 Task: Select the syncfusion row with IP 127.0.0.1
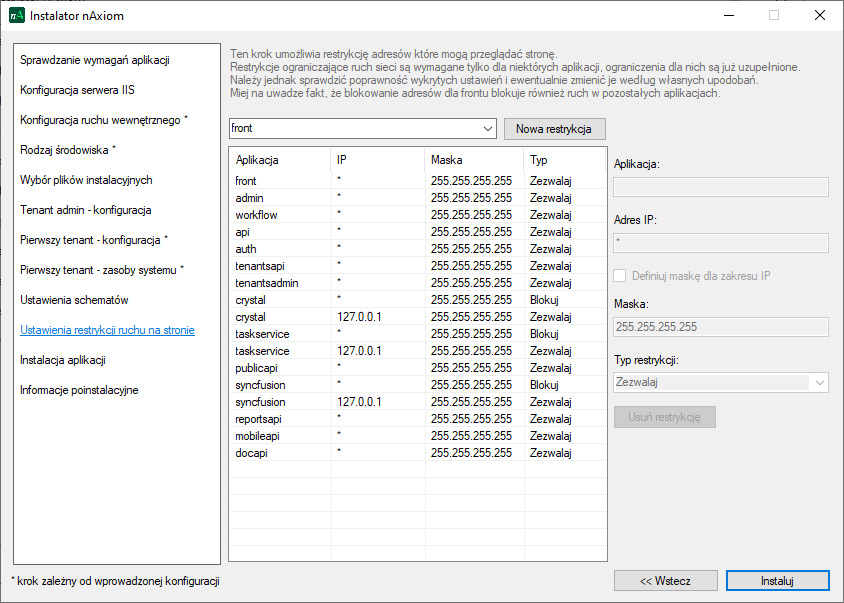click(x=418, y=402)
